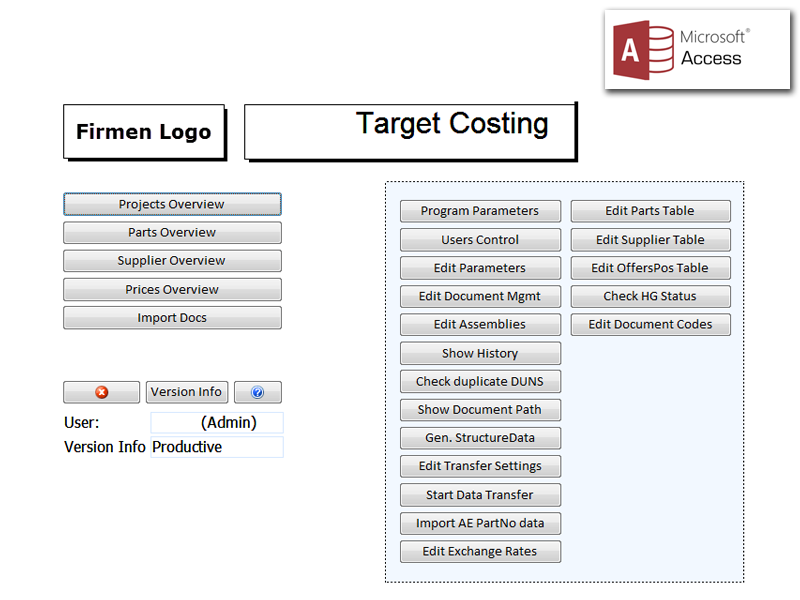Open the Prices Overview form
Image resolution: width=800 pixels, height=600 pixels.
172,289
